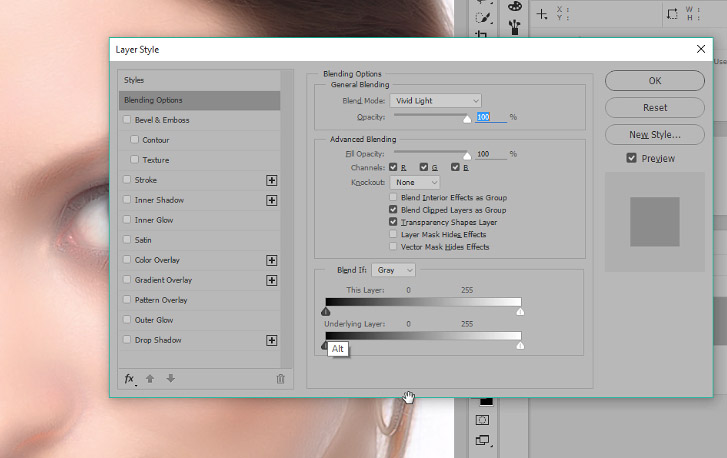The height and width of the screenshot is (458, 727).
Task: Duplicate Gradient Overlay using its plus icon
Action: [x=272, y=280]
